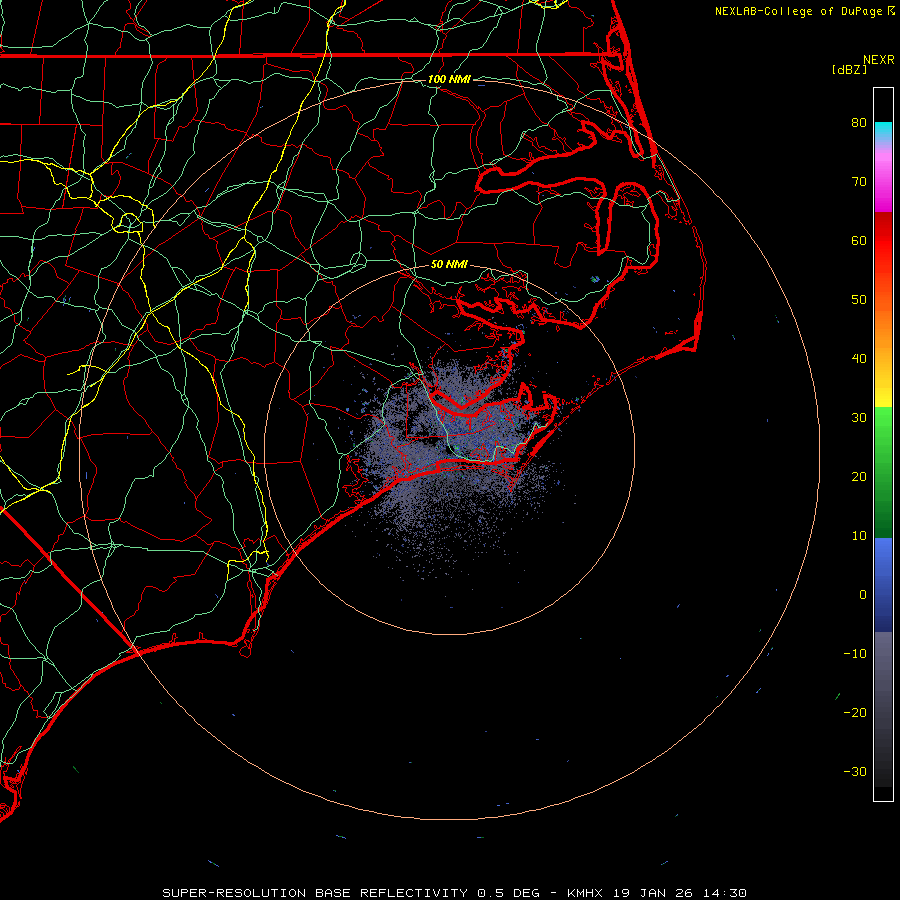900x900 pixels.
Task: Click the 40 value on the dBZ scale
Action: pyautogui.click(x=859, y=359)
